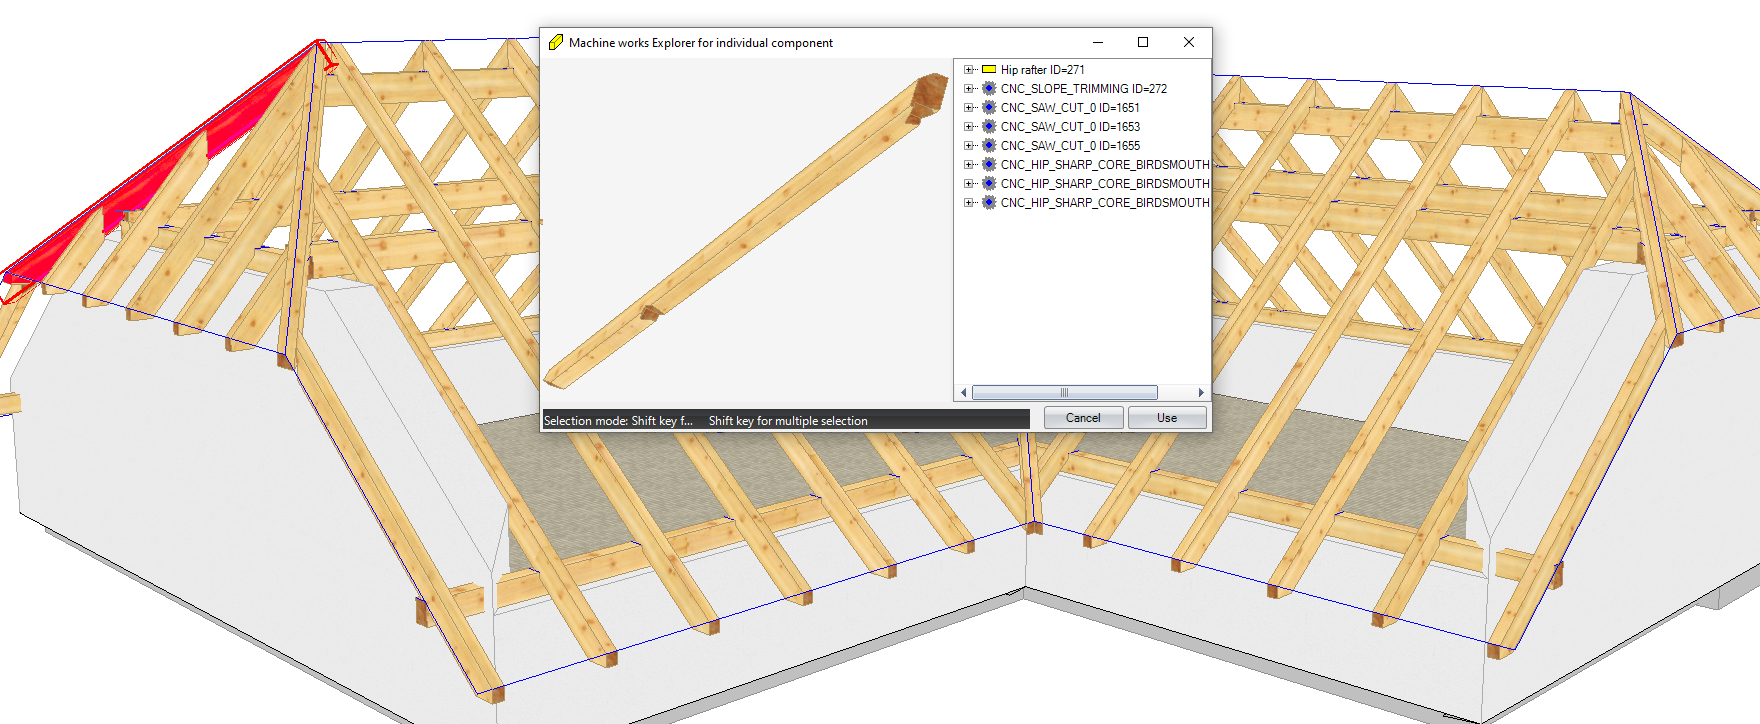This screenshot has width=1760, height=724.
Task: Confirm with the Use button
Action: coord(1167,418)
